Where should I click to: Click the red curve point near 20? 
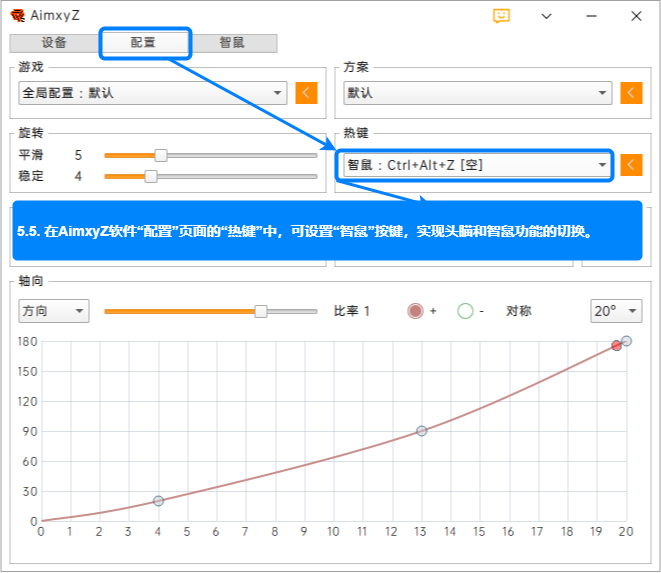(616, 346)
